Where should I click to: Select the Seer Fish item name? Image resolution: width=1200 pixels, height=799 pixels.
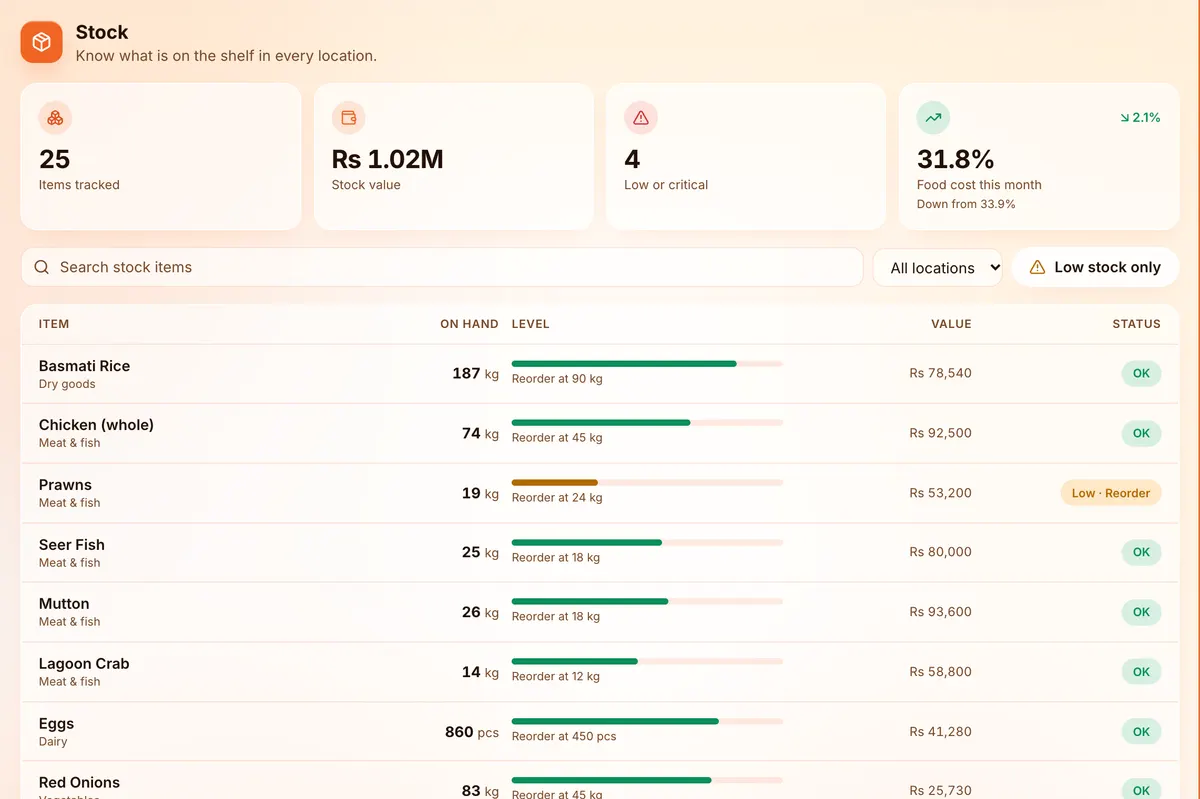(x=72, y=545)
